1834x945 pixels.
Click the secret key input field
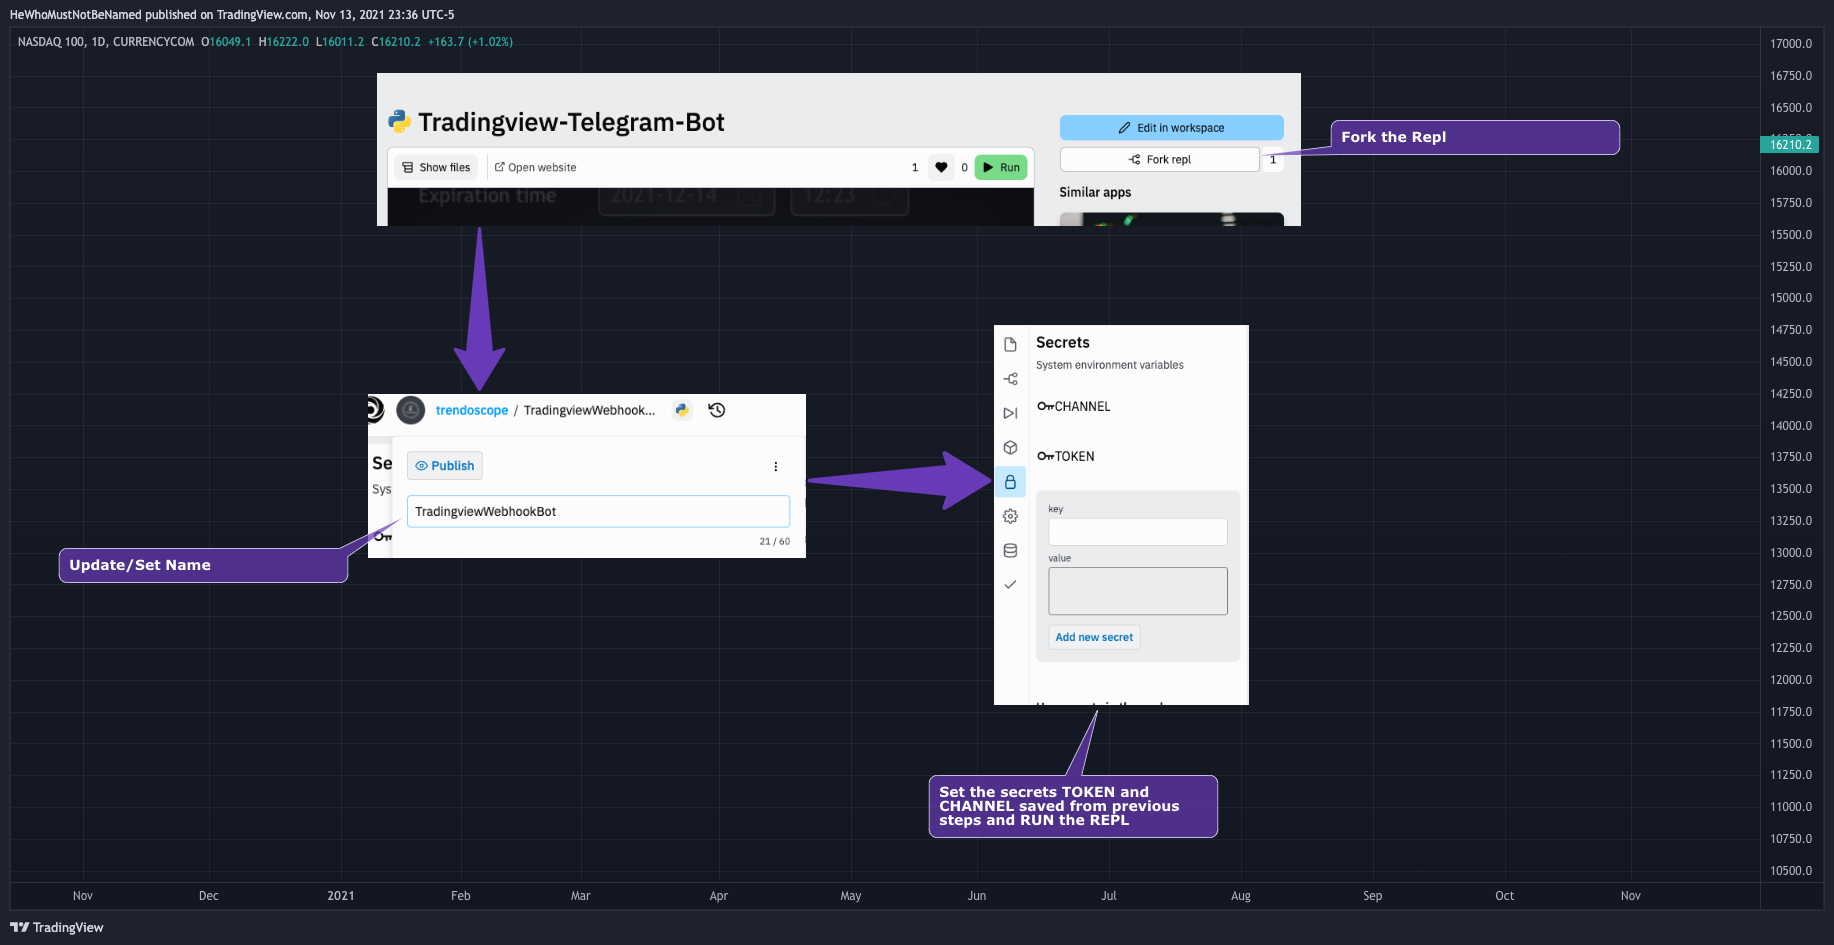(x=1138, y=531)
